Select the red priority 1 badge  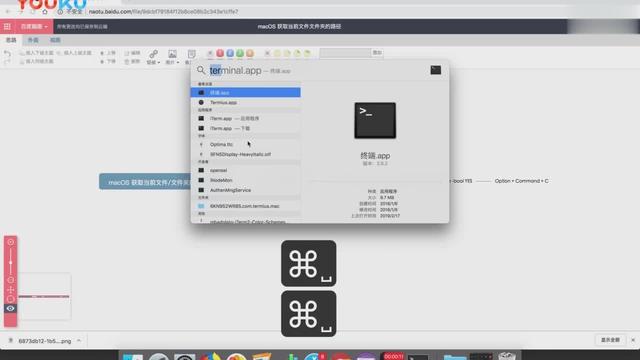(x=220, y=53)
